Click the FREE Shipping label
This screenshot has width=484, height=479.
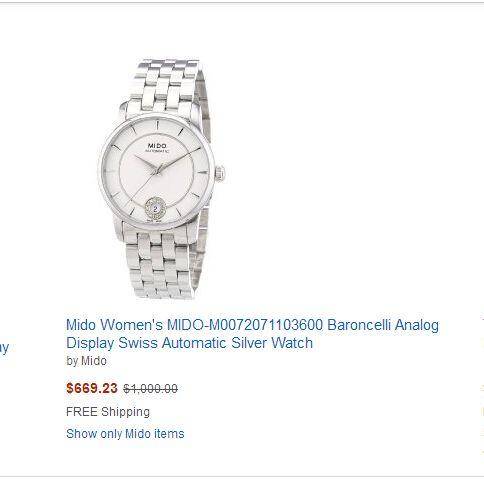pyautogui.click(x=108, y=412)
